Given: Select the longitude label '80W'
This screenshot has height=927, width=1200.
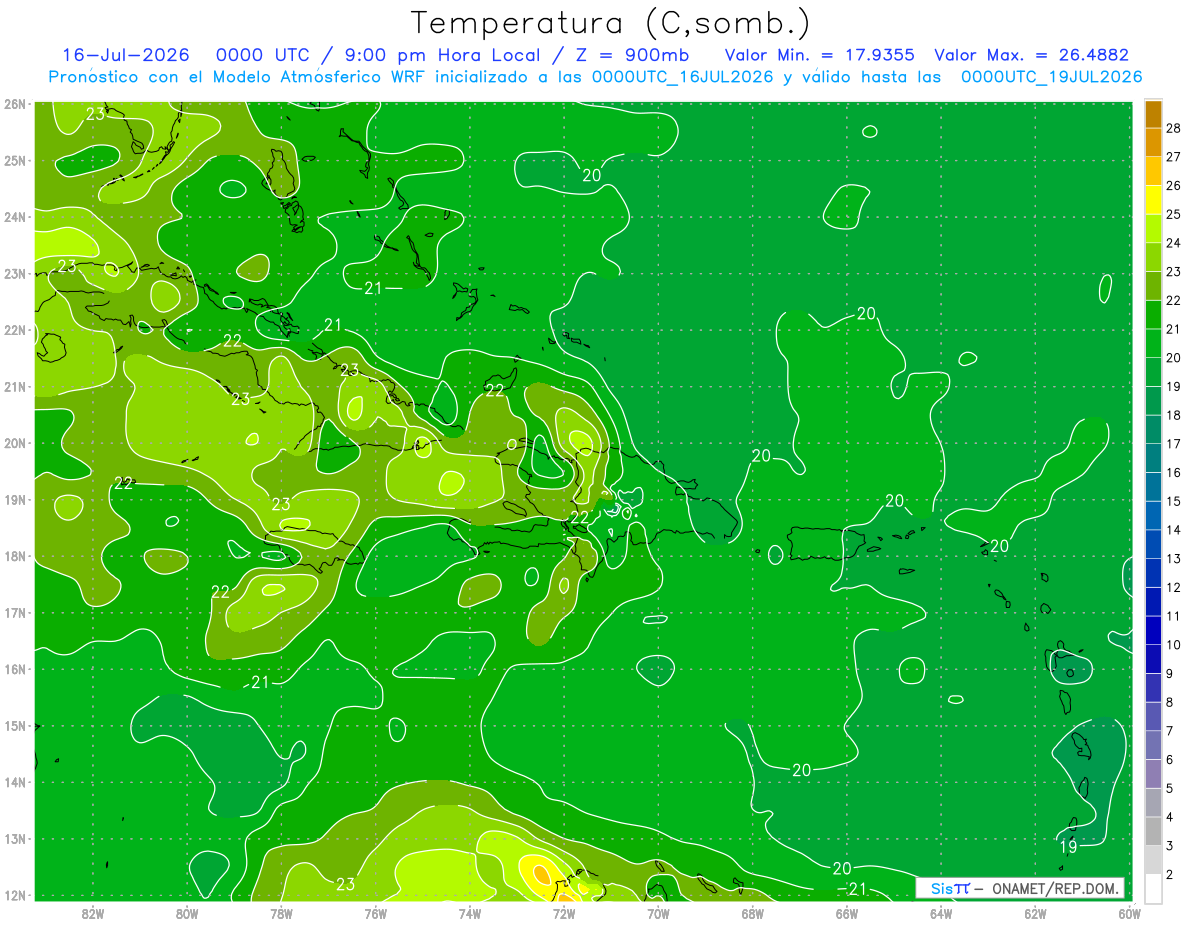Looking at the screenshot, I should tap(187, 912).
